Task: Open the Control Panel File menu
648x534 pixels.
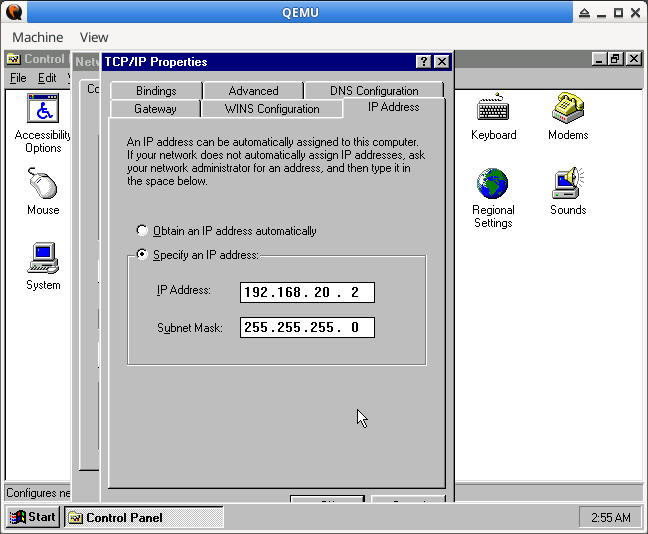Action: click(x=18, y=78)
